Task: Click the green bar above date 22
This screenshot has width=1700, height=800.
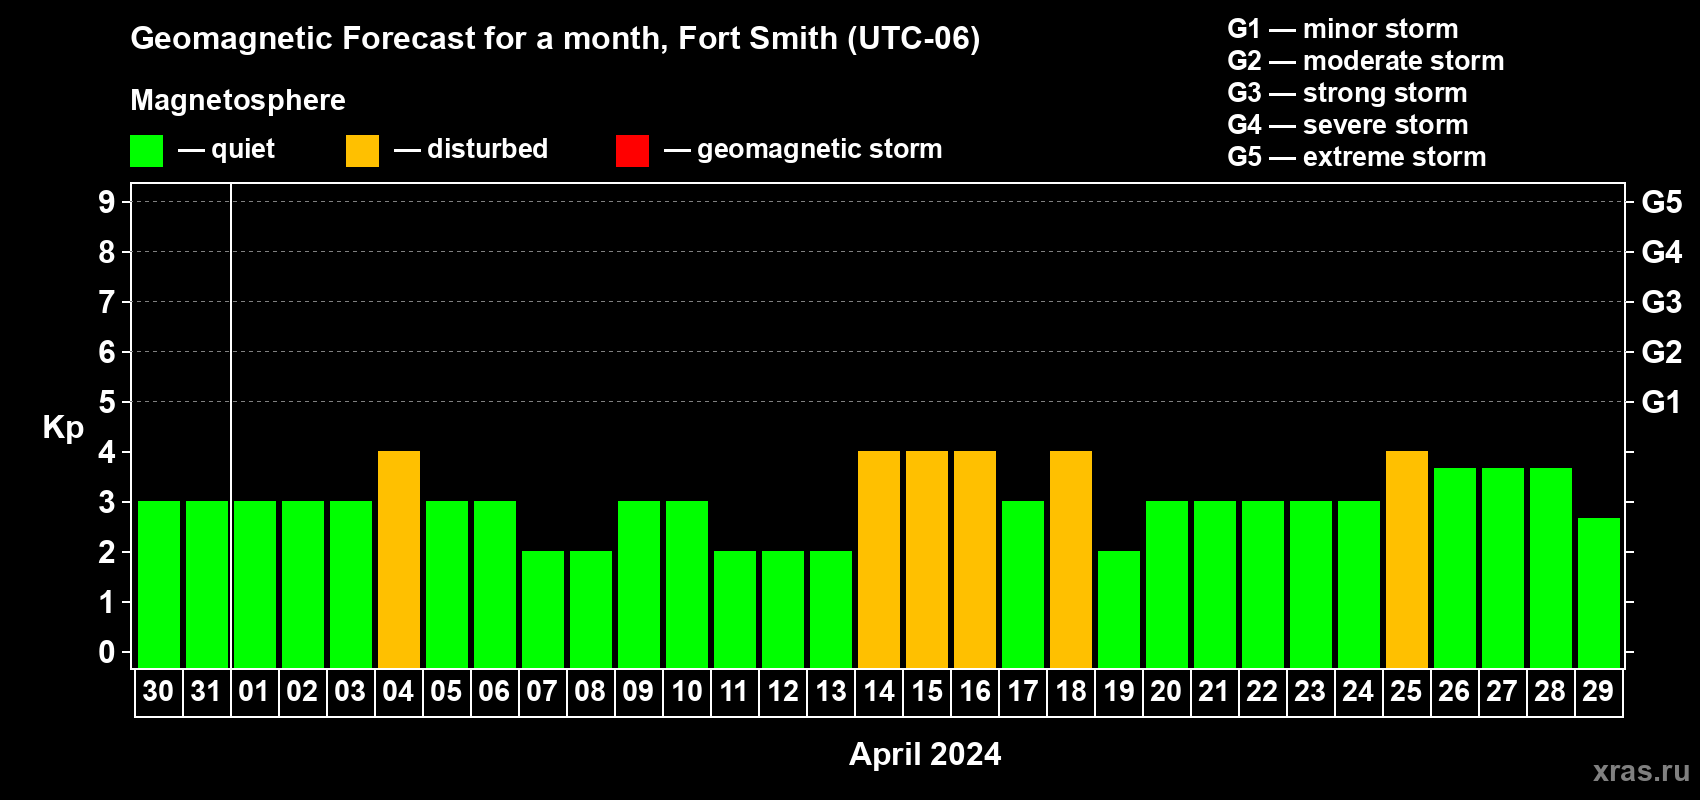Action: pyautogui.click(x=1263, y=584)
